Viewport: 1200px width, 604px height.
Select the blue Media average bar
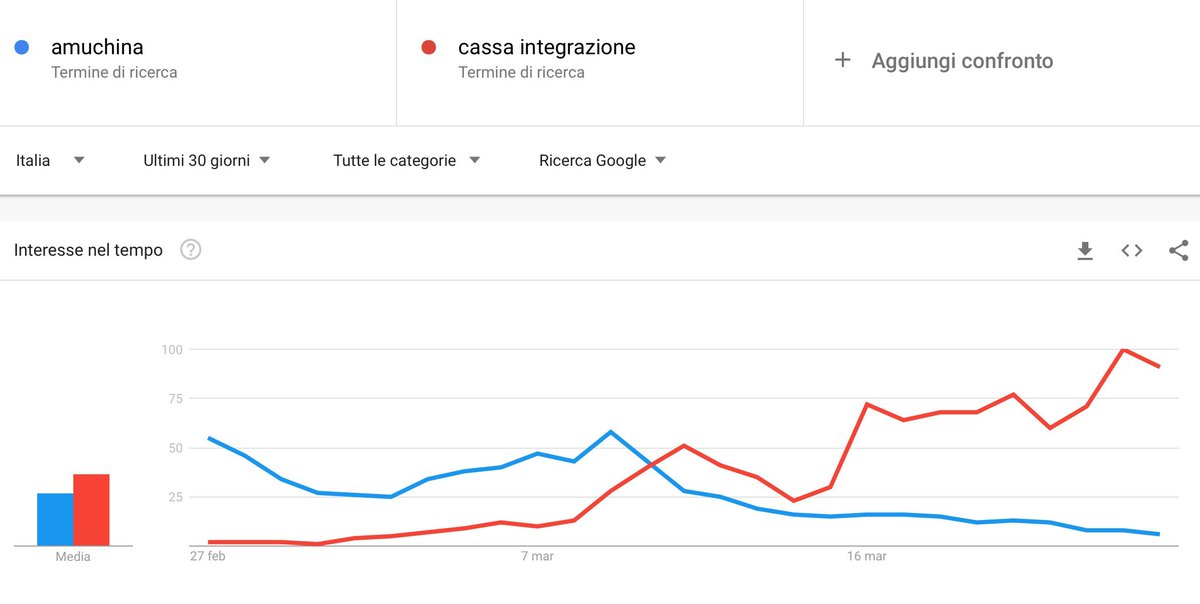tap(55, 519)
